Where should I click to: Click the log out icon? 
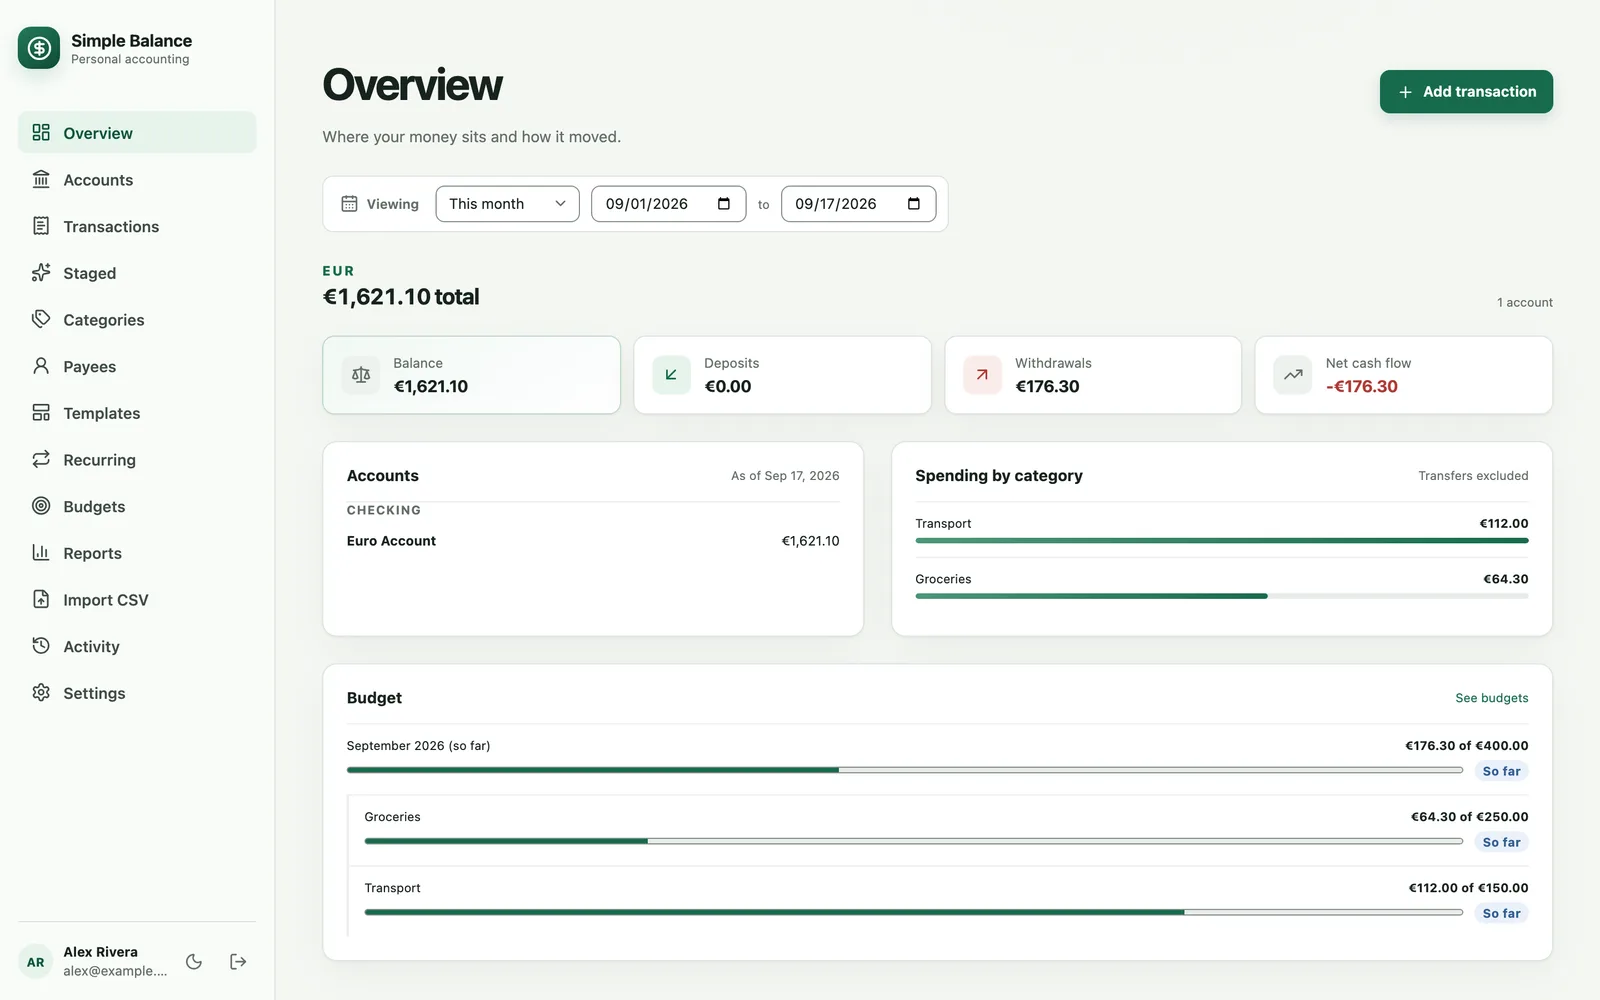pos(238,961)
